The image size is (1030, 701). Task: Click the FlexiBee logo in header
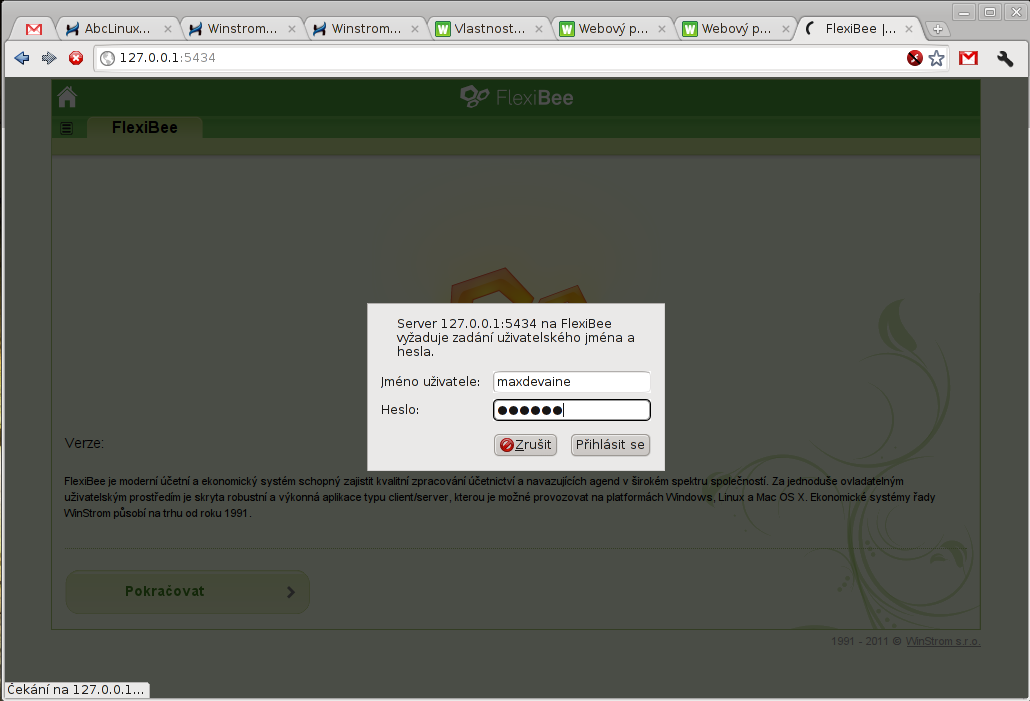(516, 97)
